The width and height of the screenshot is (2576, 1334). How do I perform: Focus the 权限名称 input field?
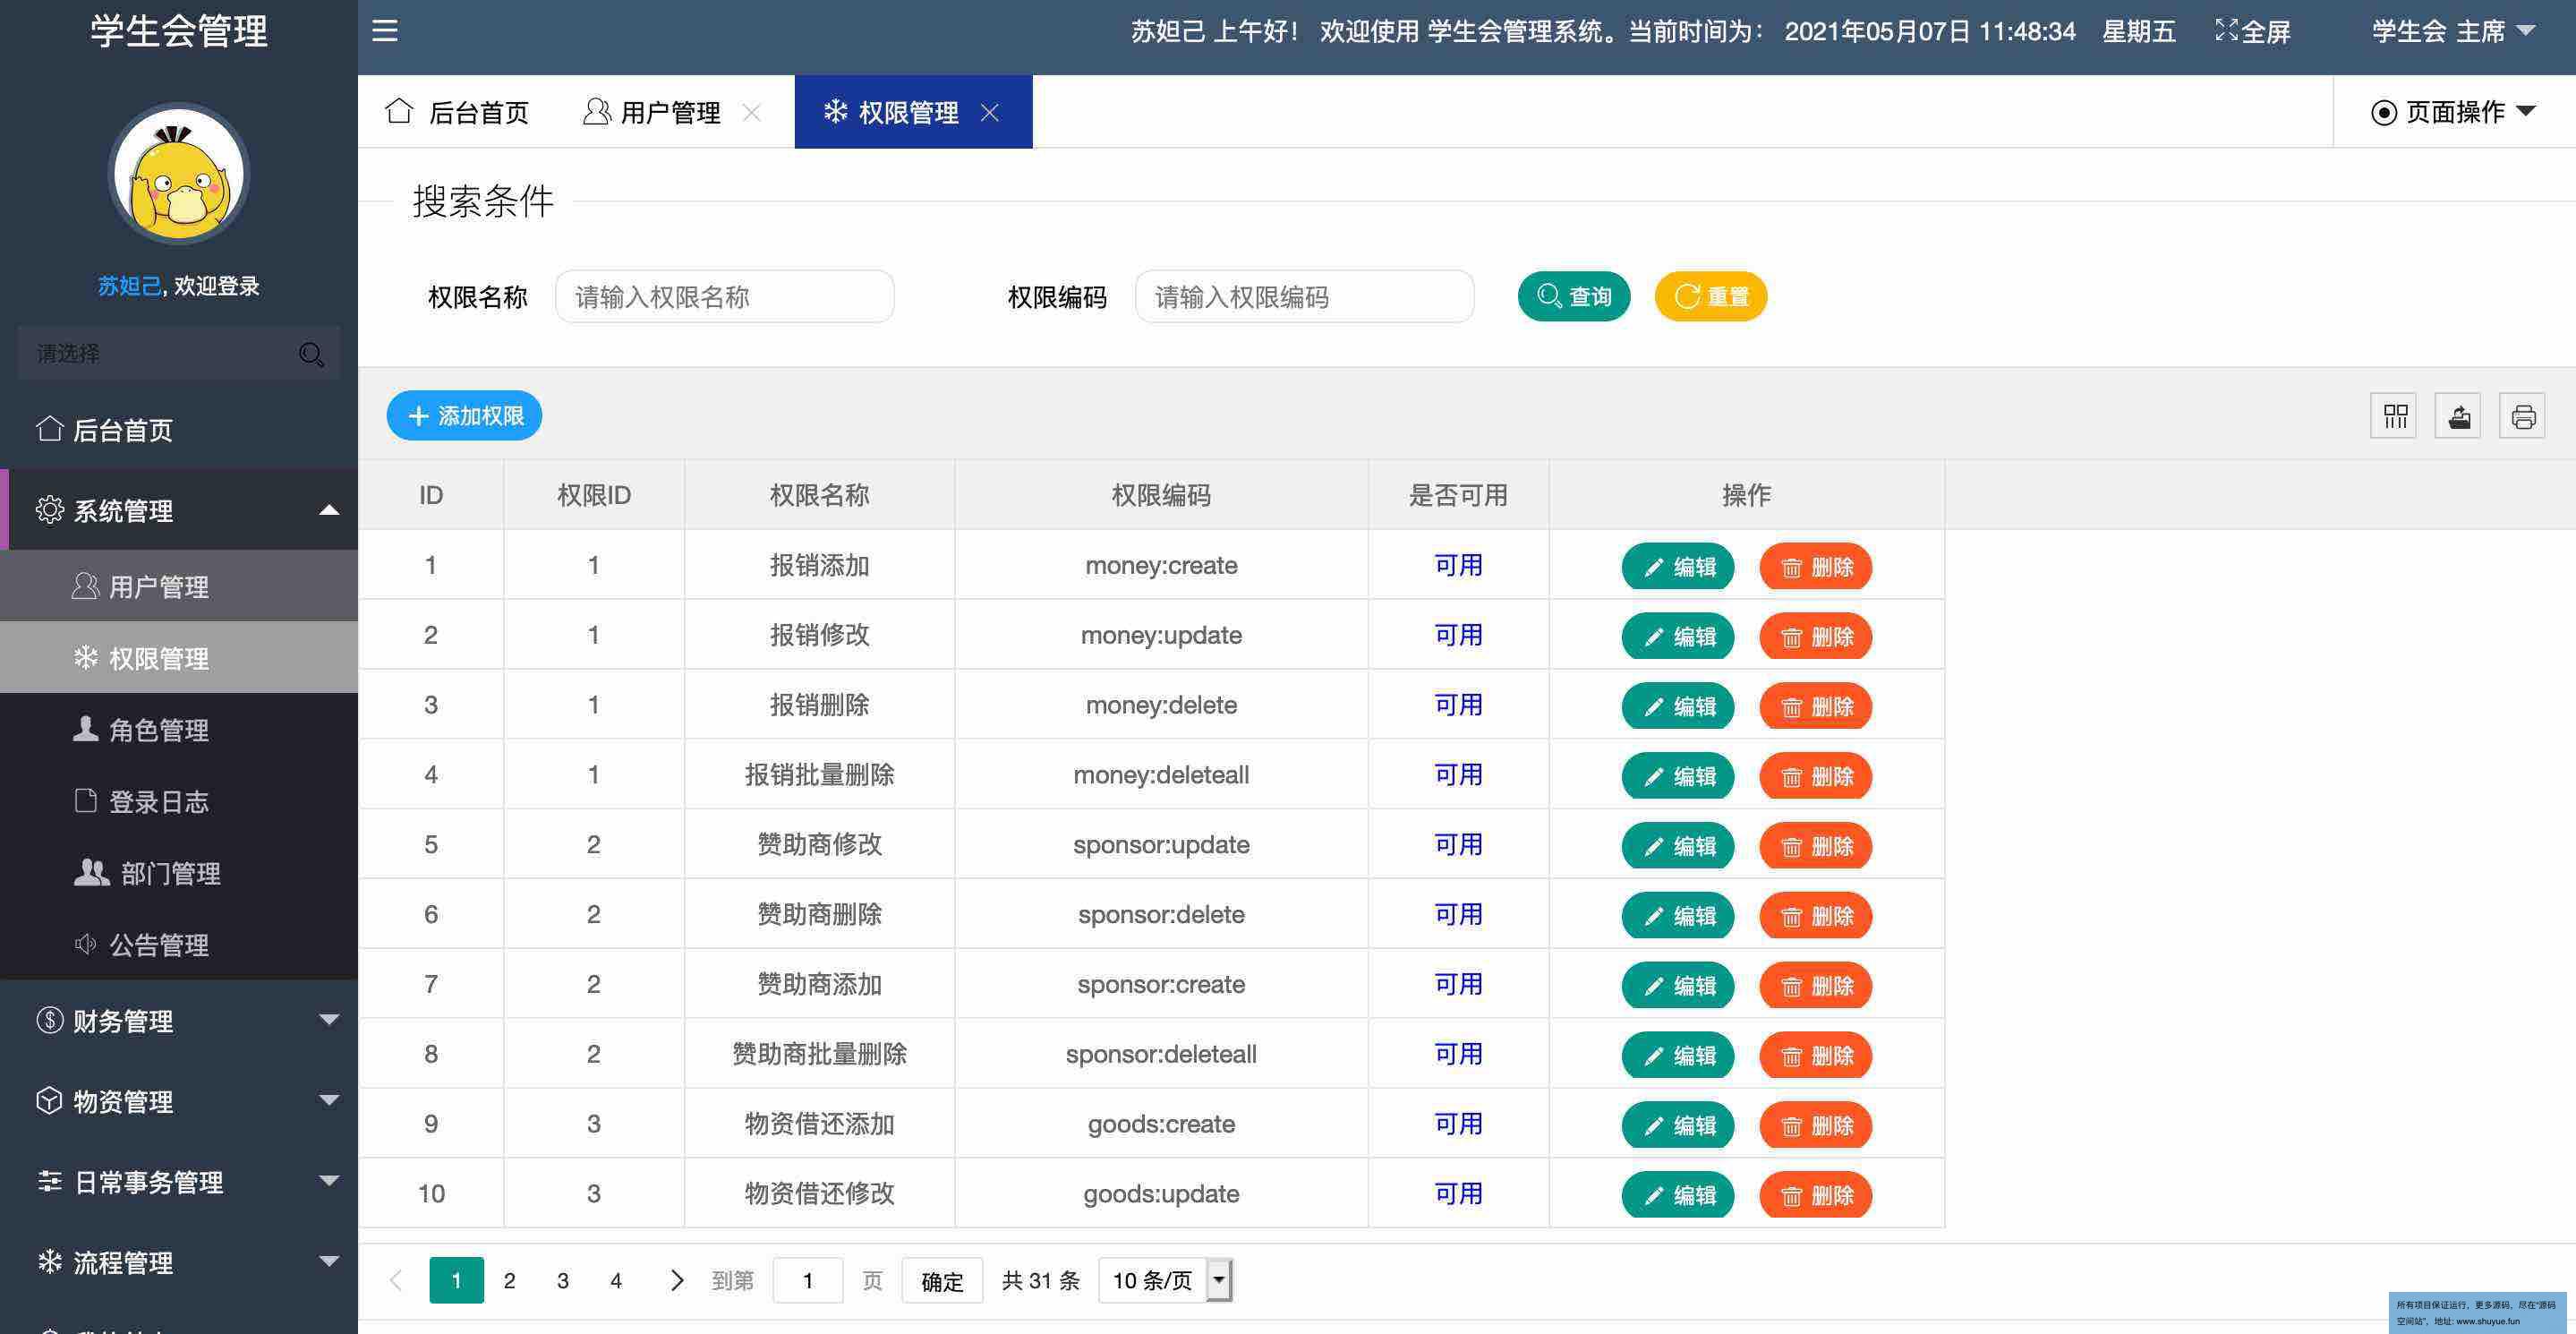724,297
